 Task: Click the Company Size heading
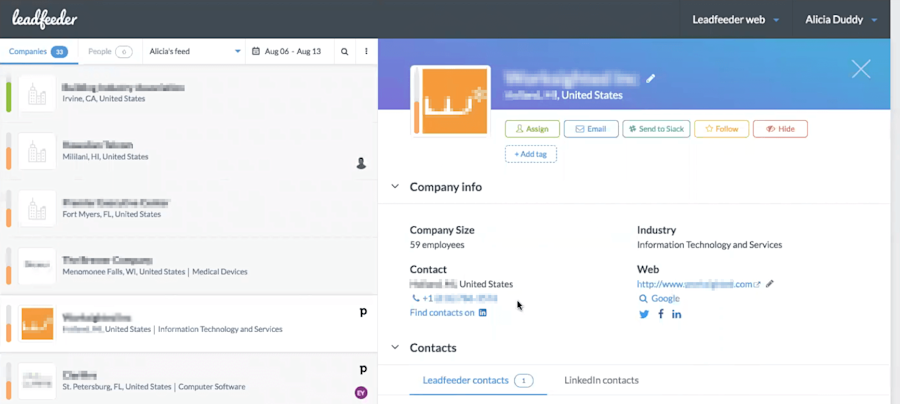click(x=442, y=230)
